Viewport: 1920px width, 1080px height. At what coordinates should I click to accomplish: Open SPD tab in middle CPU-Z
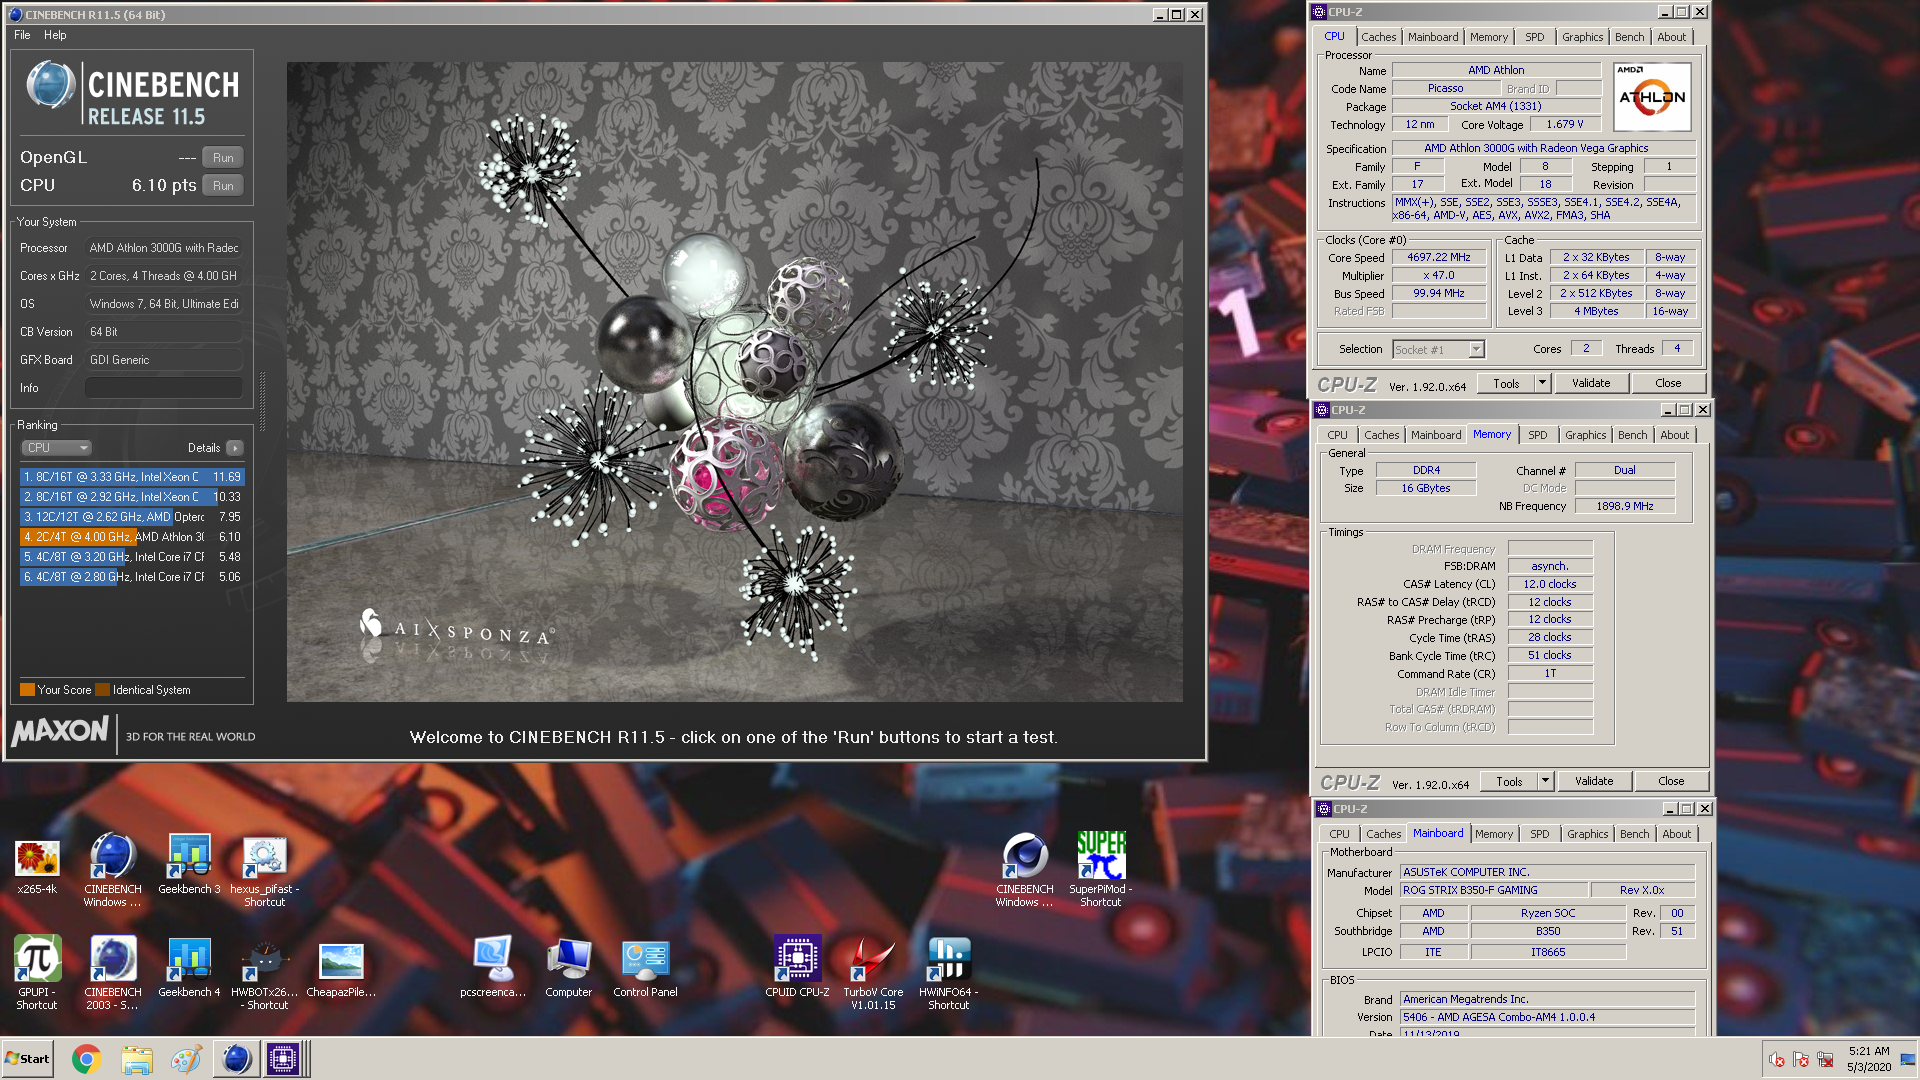point(1537,435)
